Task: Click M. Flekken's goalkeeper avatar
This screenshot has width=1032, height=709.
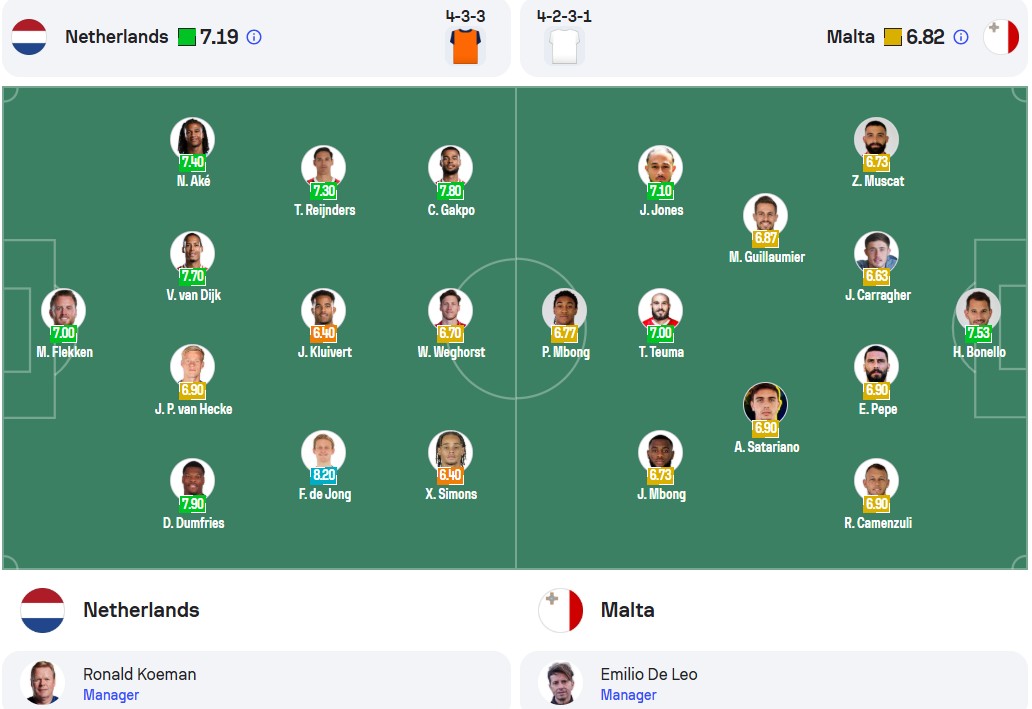Action: (63, 310)
